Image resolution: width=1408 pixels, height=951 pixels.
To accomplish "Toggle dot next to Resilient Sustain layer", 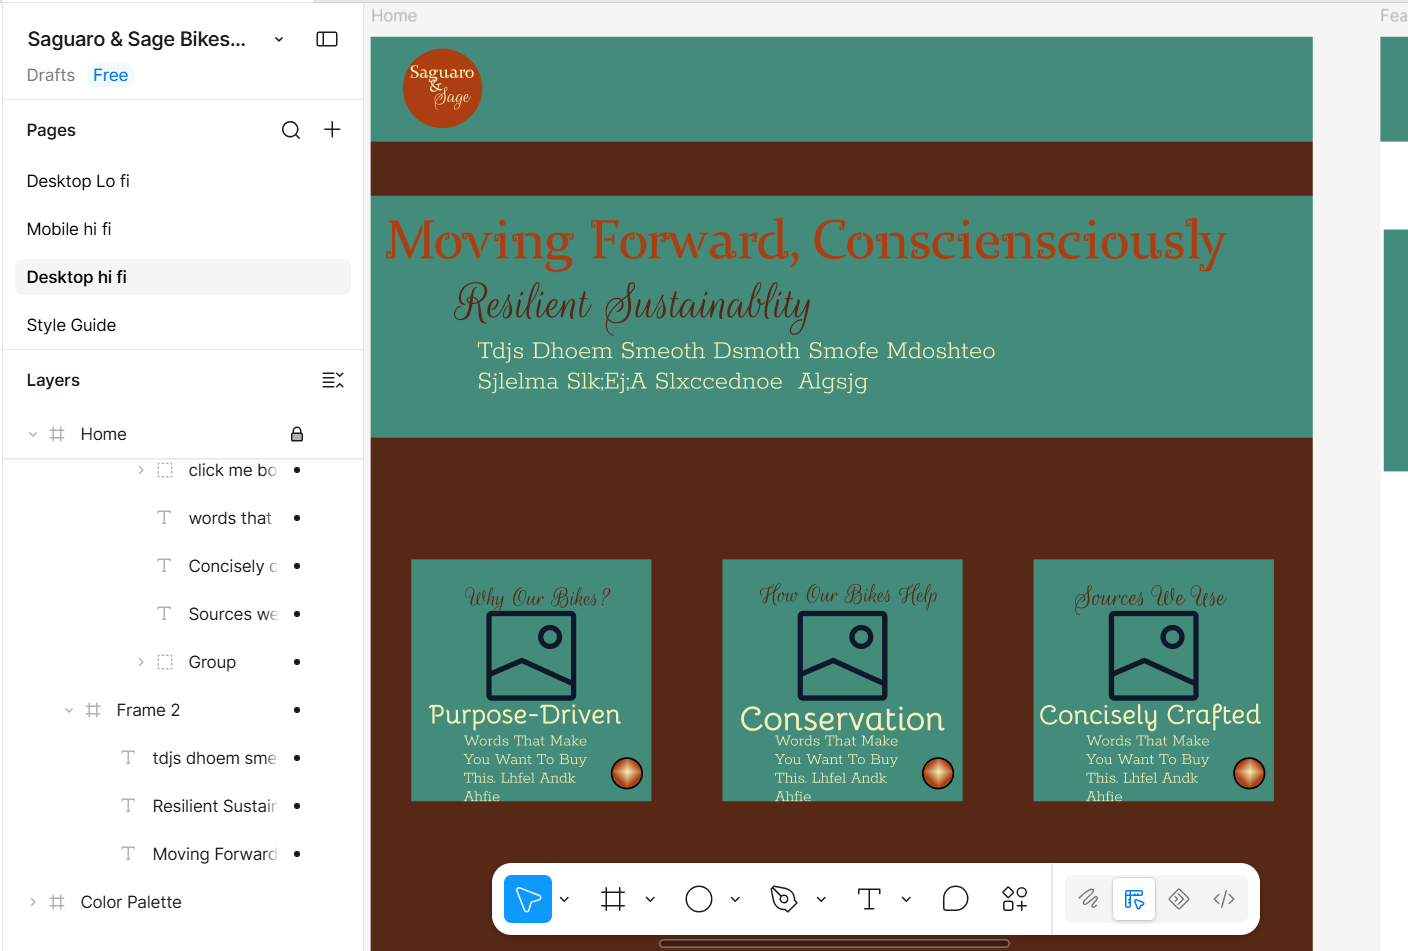I will pyautogui.click(x=297, y=806).
